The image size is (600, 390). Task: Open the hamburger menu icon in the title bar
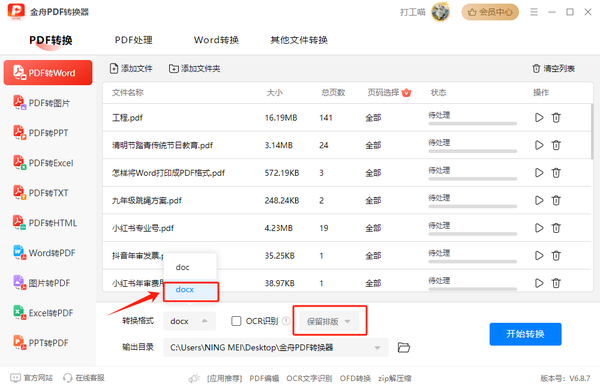point(534,12)
